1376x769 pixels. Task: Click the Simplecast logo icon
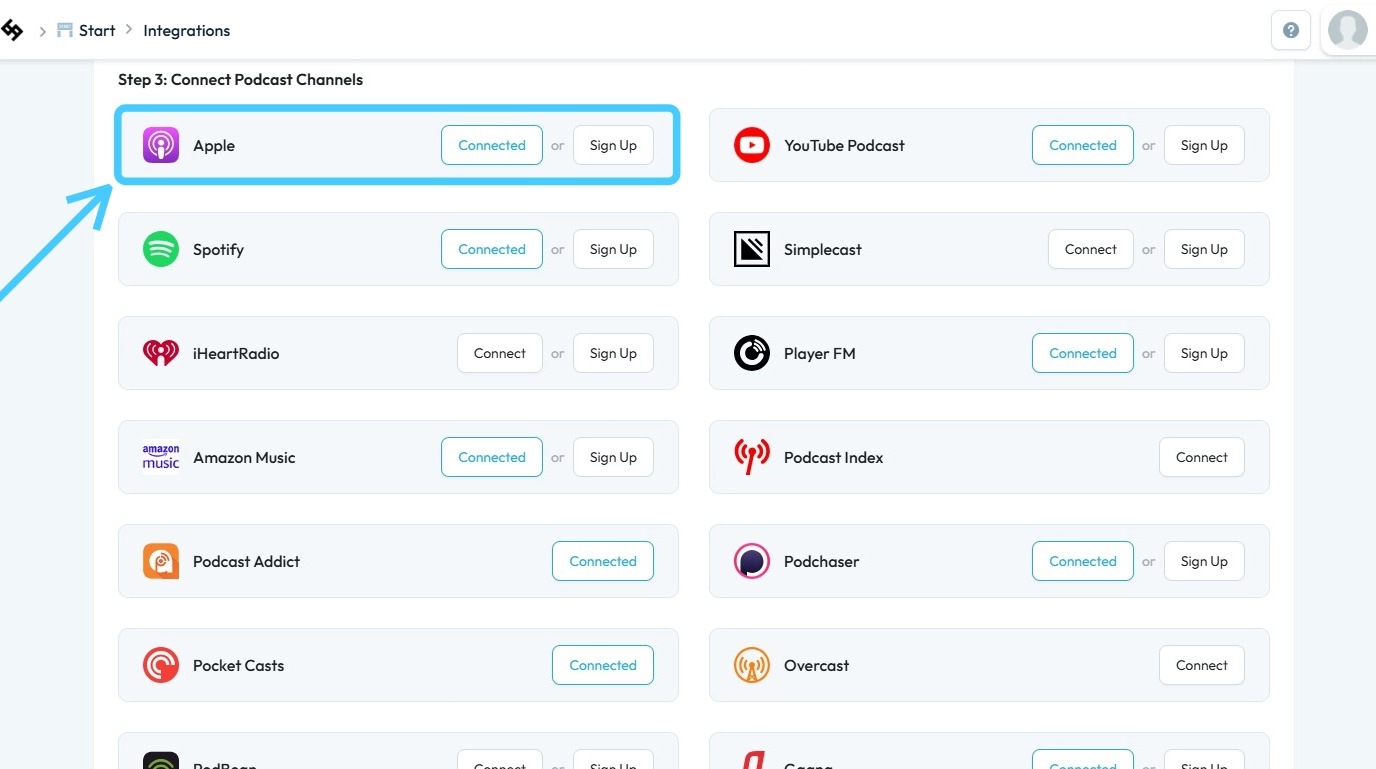tap(751, 249)
